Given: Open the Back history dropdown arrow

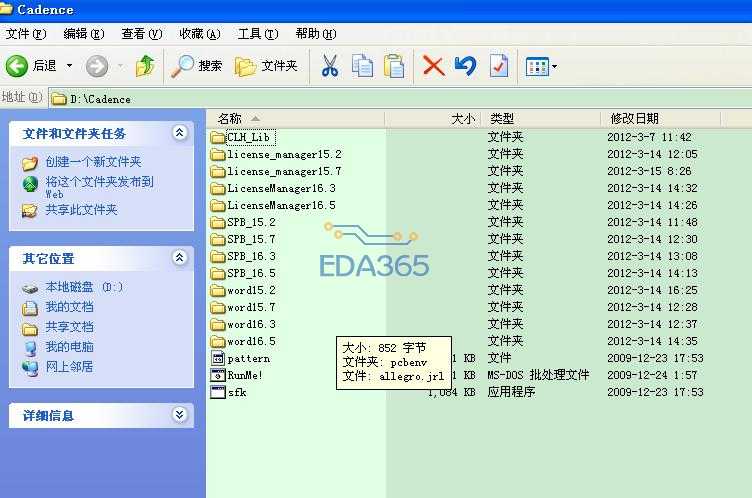Looking at the screenshot, I should coord(69,66).
